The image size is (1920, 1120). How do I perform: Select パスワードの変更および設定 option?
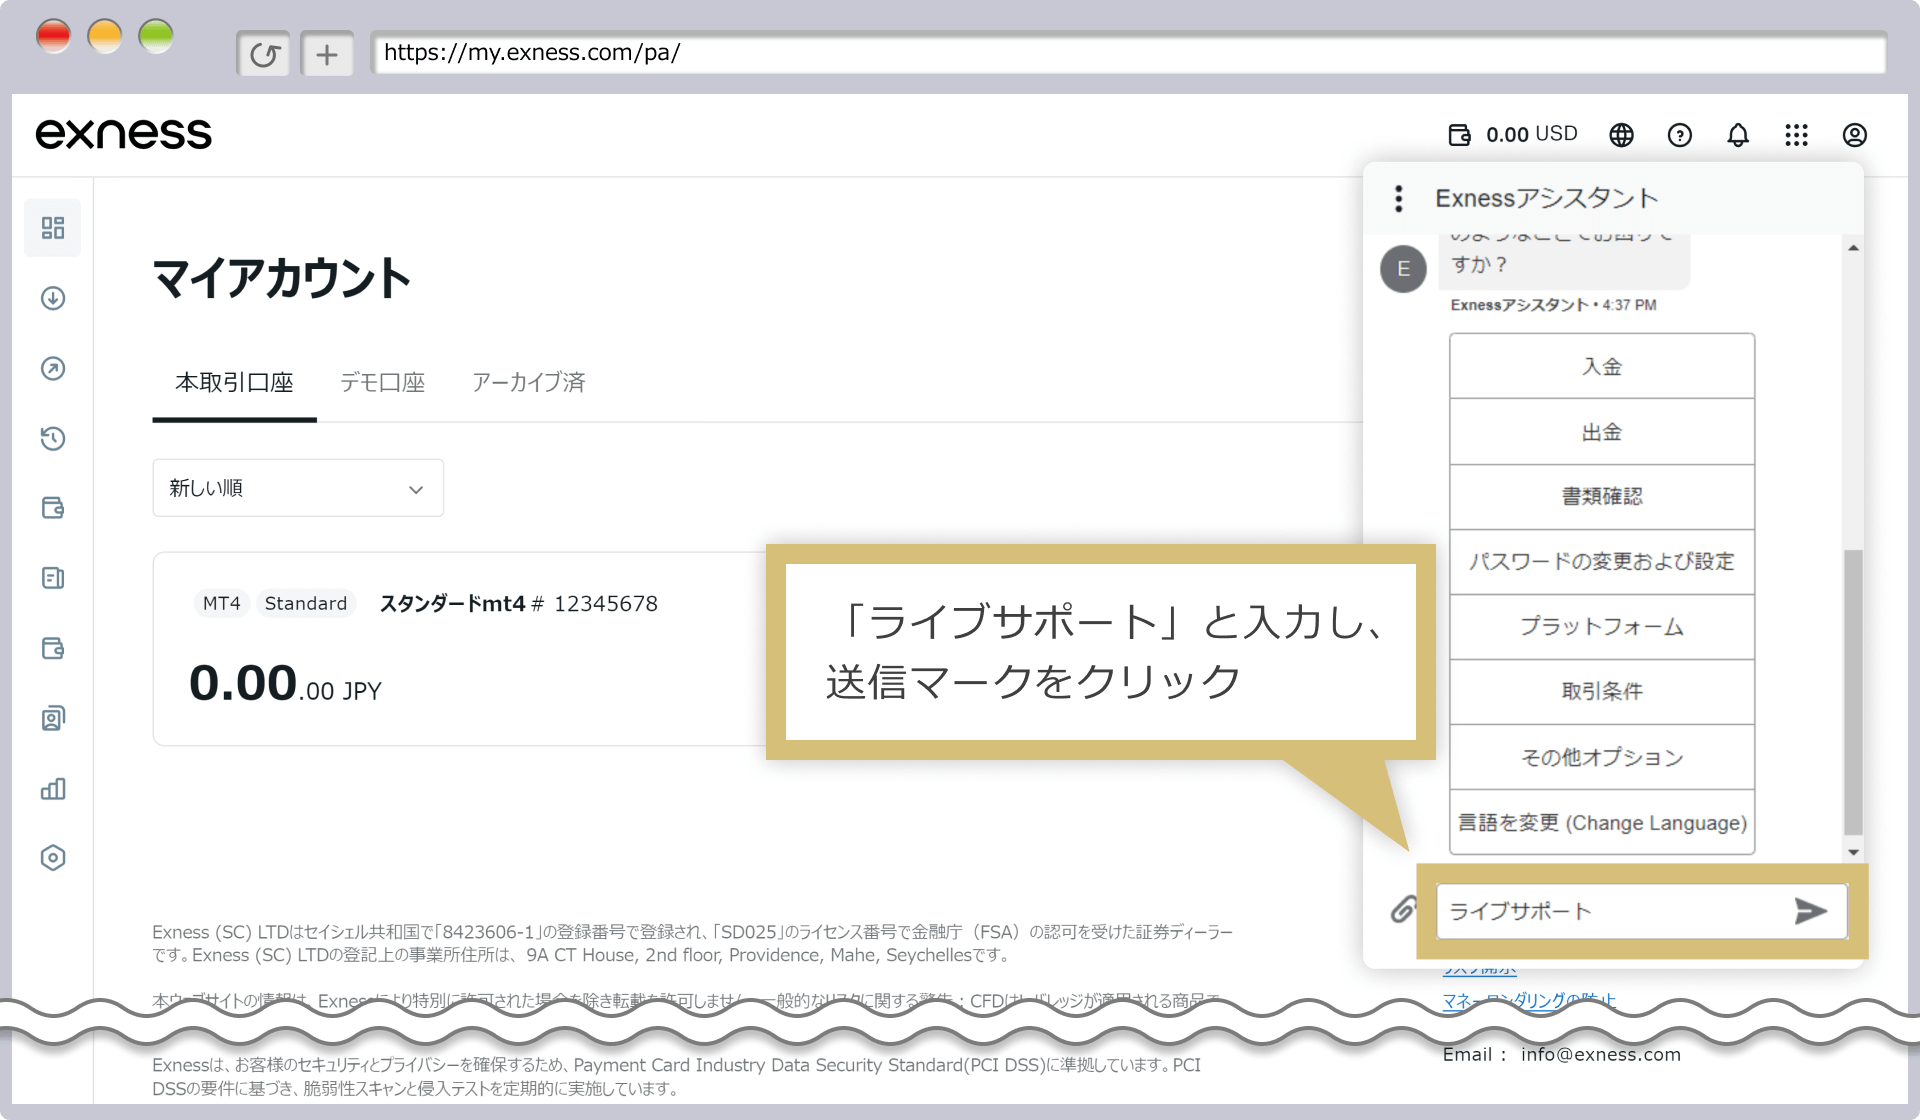click(x=1602, y=562)
